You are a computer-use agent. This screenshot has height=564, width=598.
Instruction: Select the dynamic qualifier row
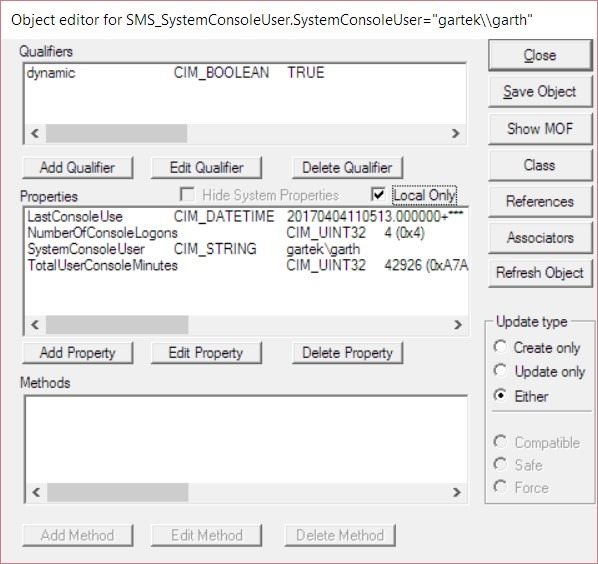point(245,72)
